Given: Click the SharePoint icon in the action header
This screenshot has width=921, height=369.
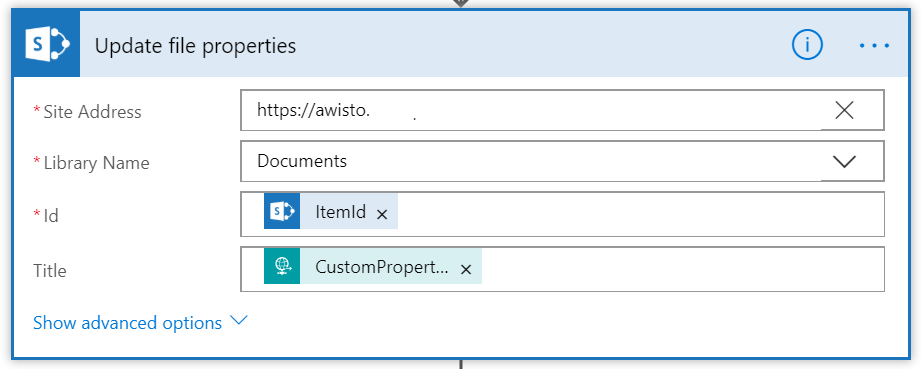Looking at the screenshot, I should tap(47, 45).
